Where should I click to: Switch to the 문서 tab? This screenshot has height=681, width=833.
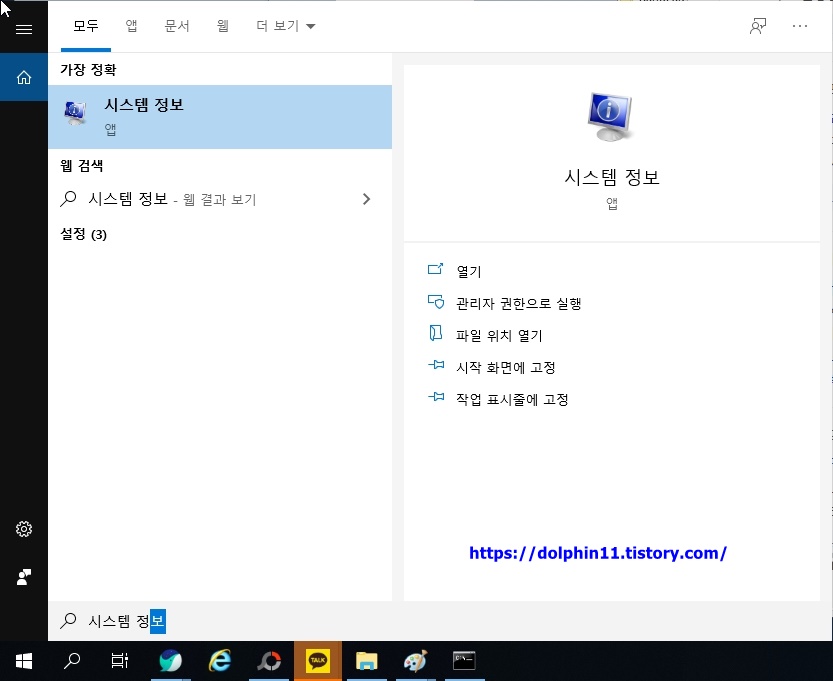177,26
